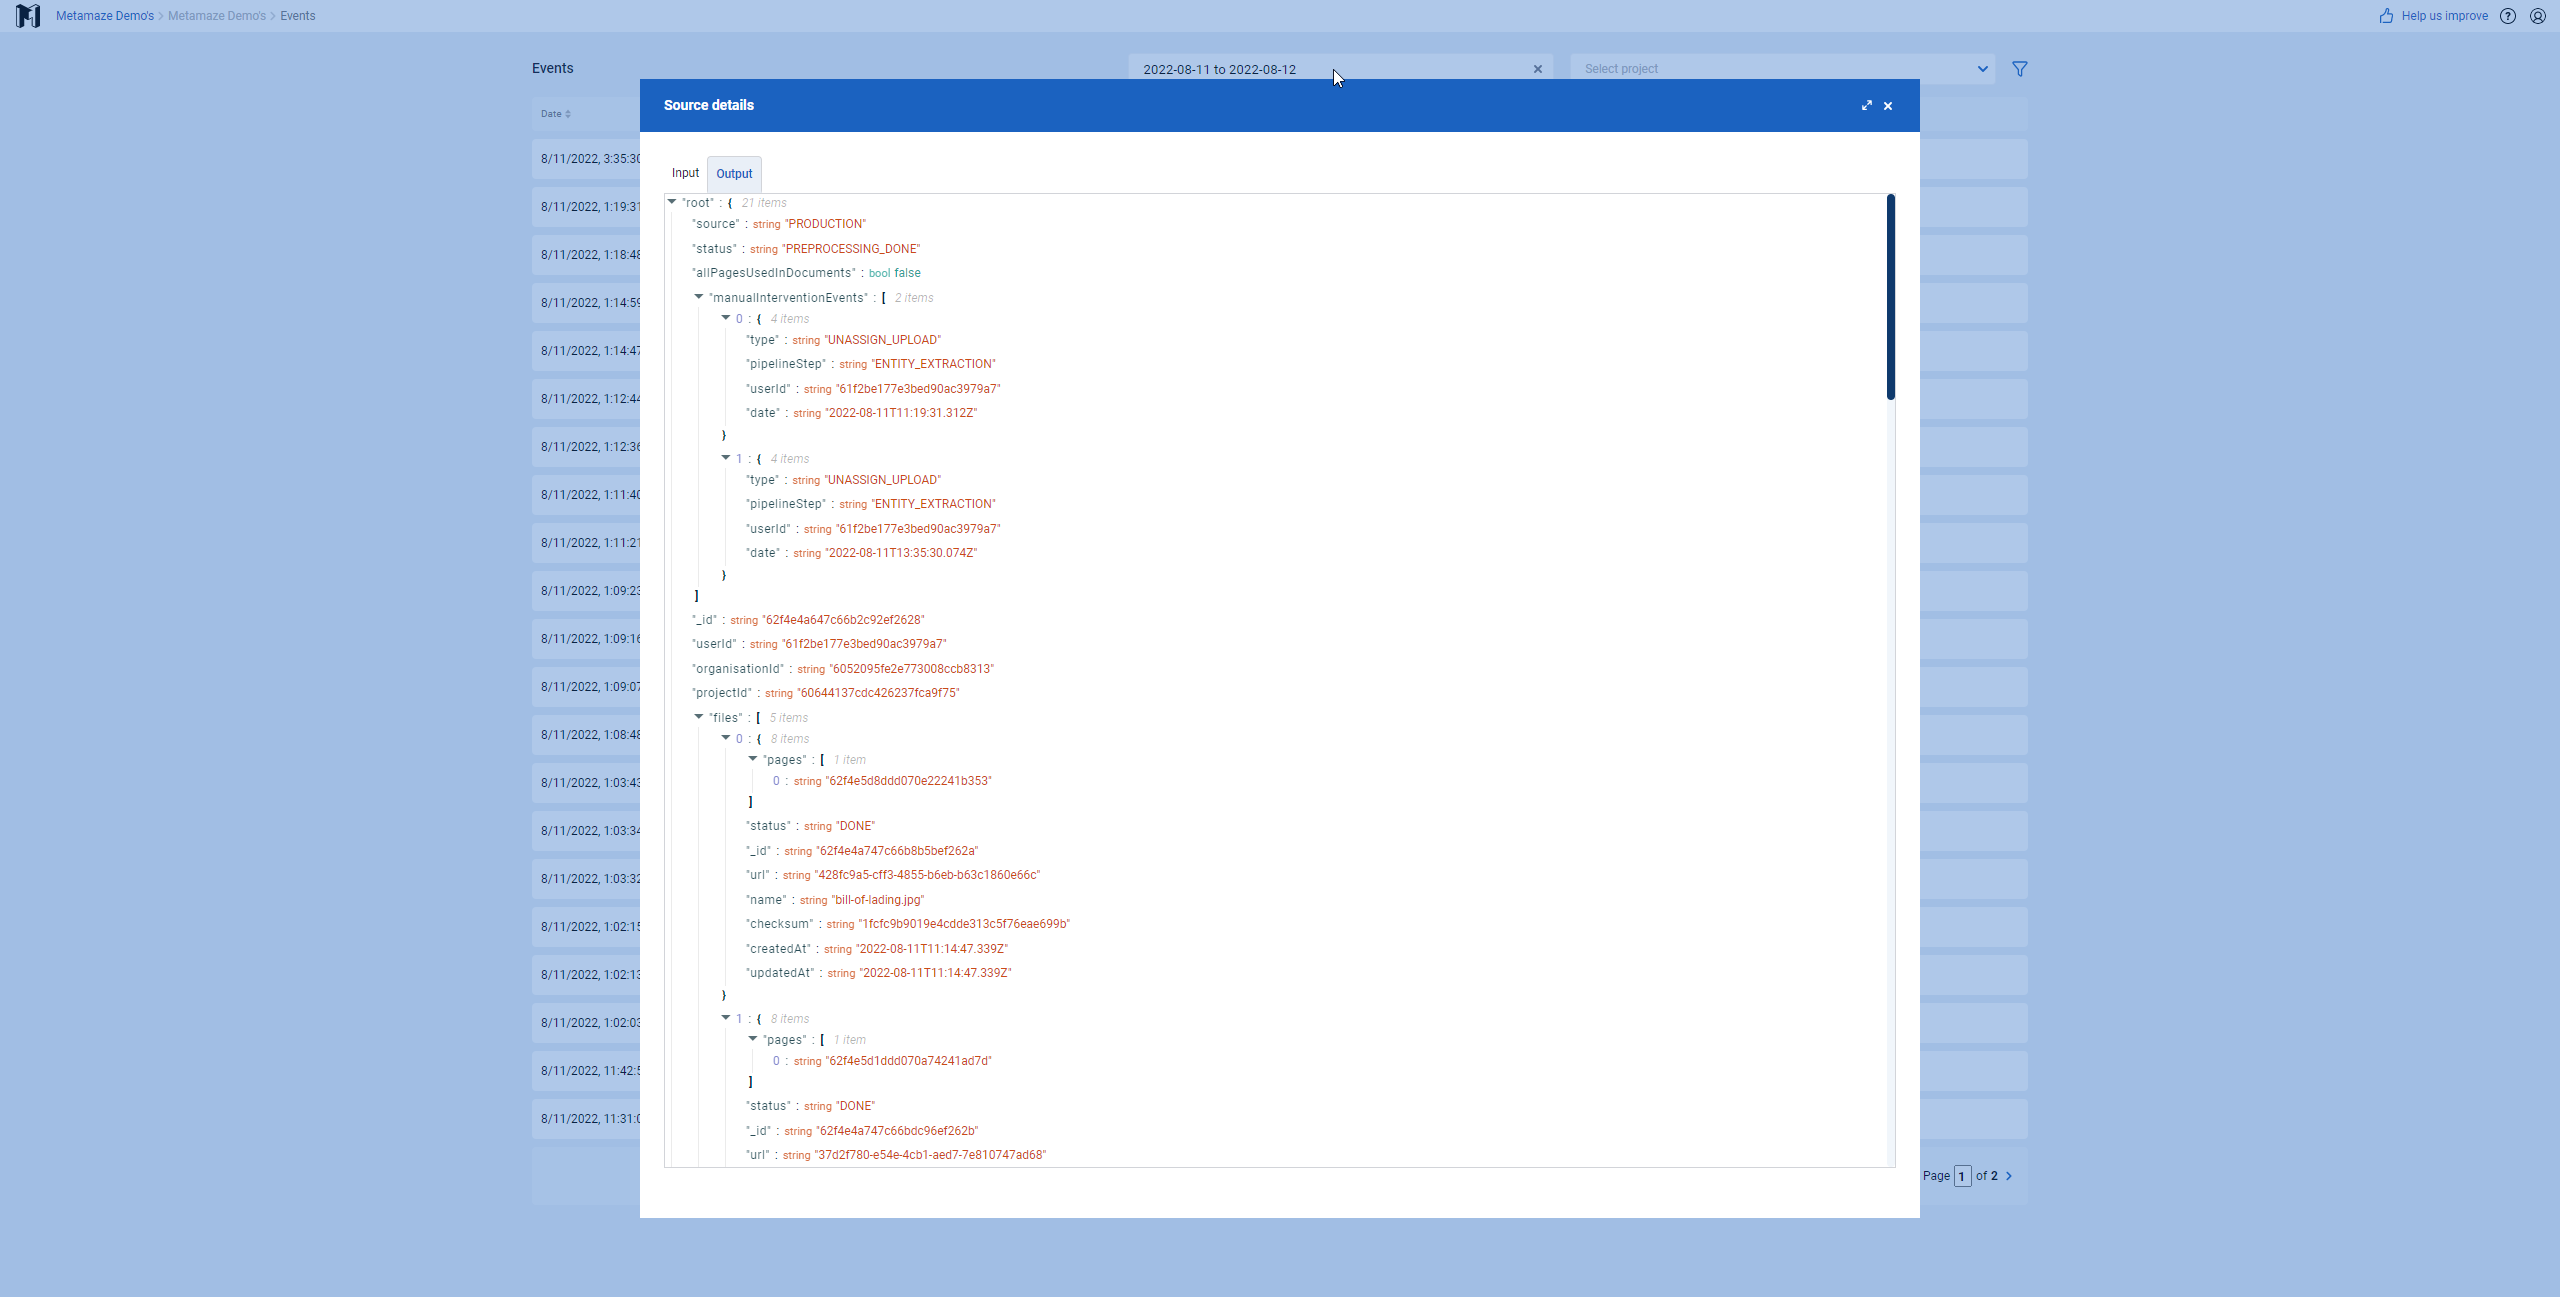
Task: Click the Help us improve thumbs-up icon
Action: pos(2387,16)
